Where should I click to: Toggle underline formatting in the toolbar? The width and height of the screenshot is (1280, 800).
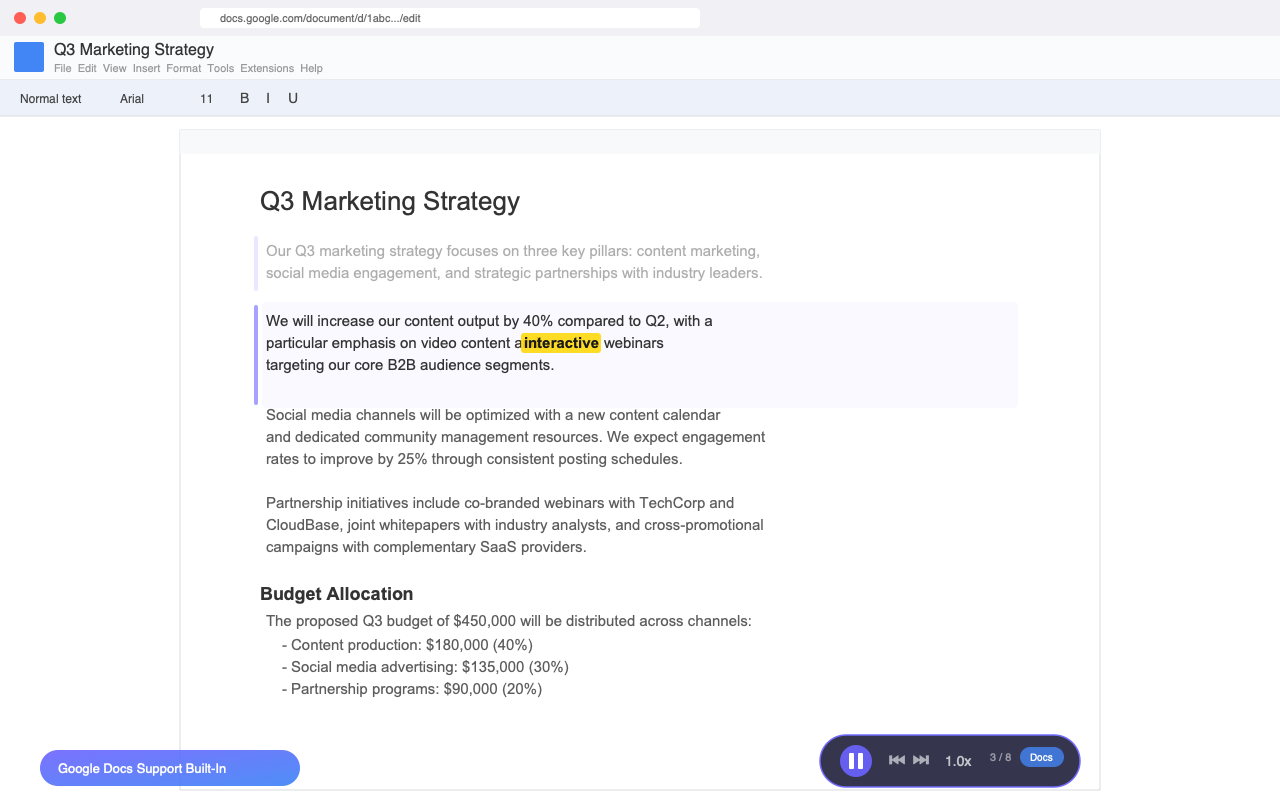click(292, 98)
